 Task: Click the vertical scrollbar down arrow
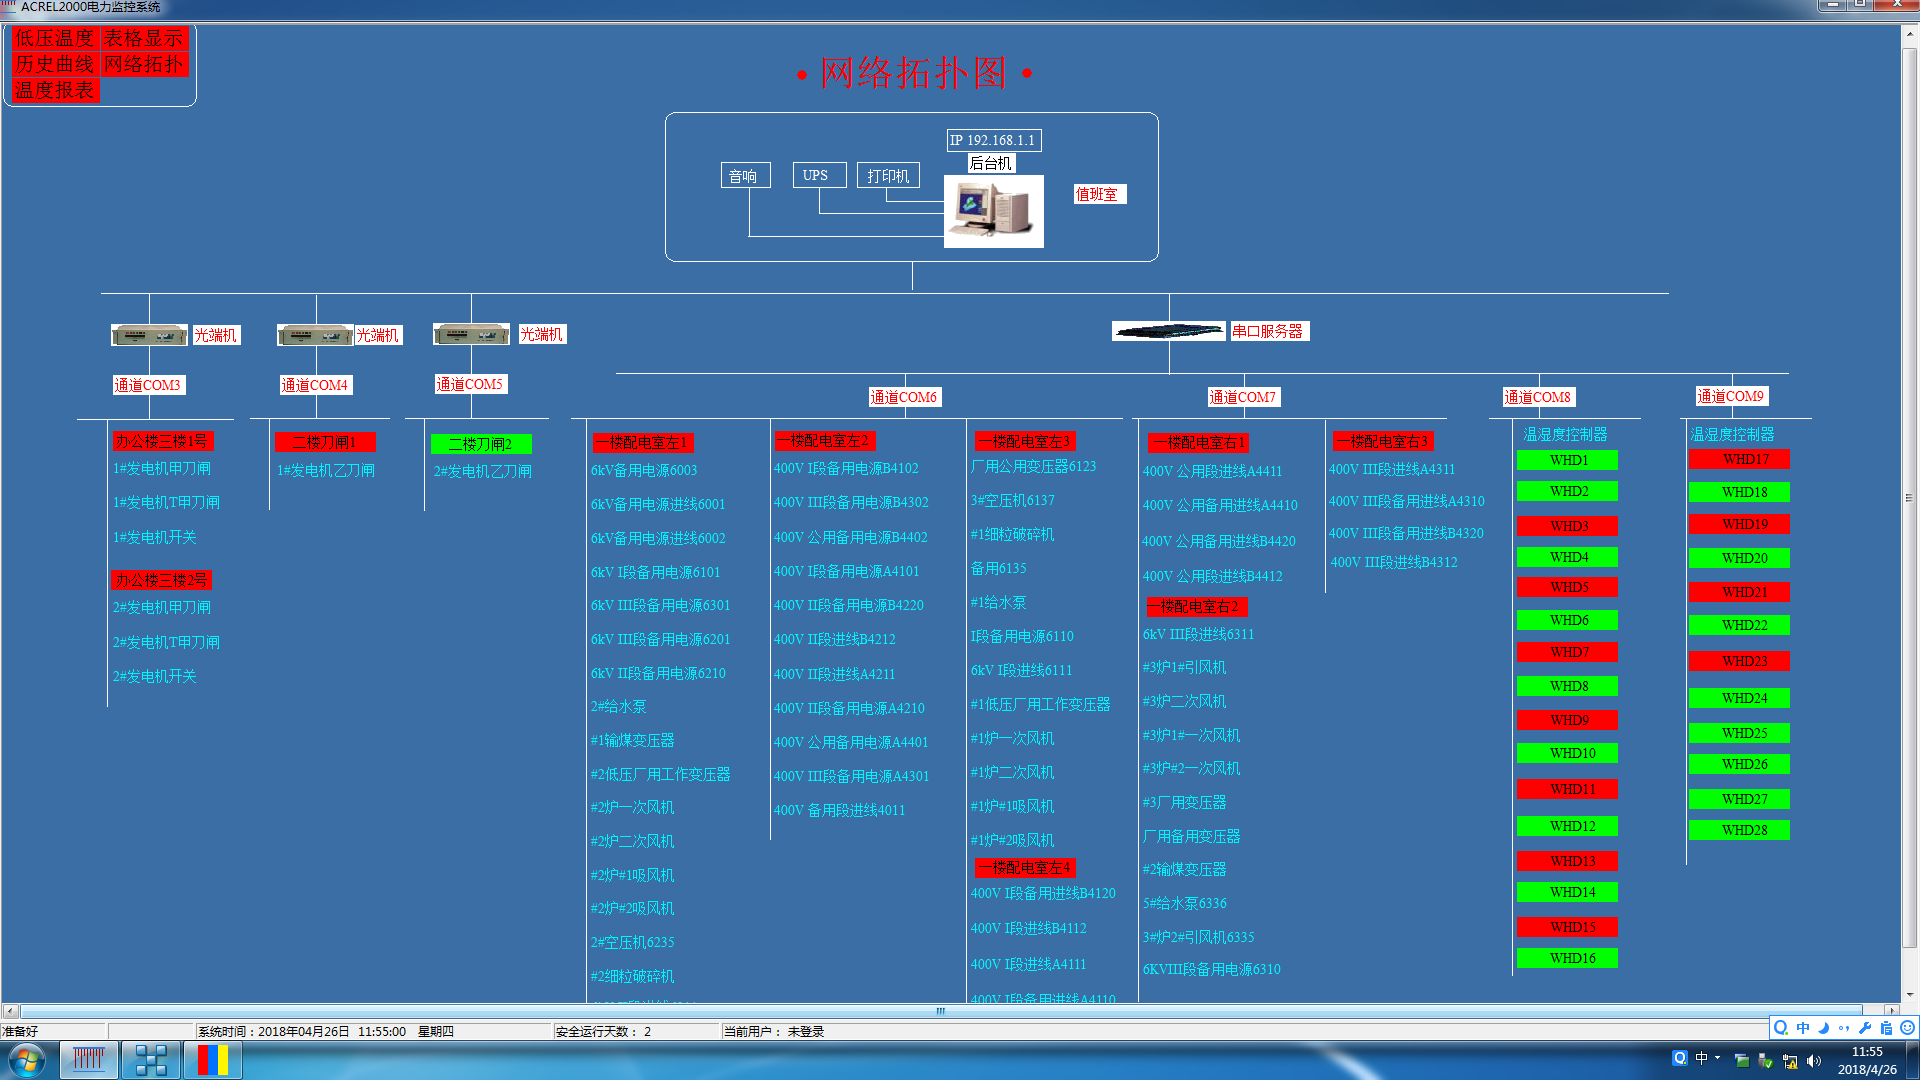[x=1910, y=994]
